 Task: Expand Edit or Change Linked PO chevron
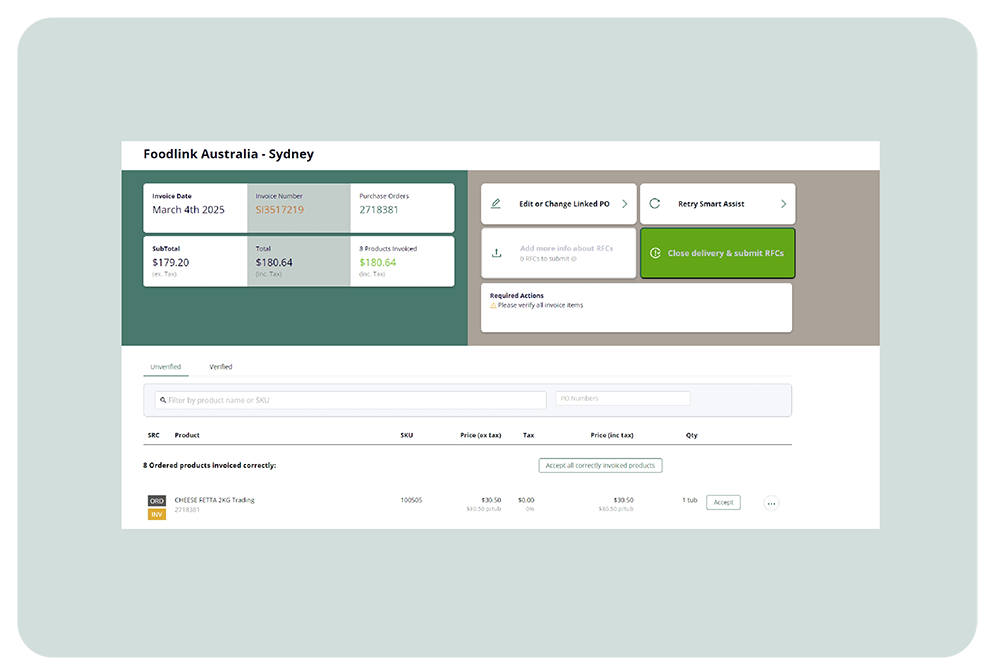[x=625, y=204]
